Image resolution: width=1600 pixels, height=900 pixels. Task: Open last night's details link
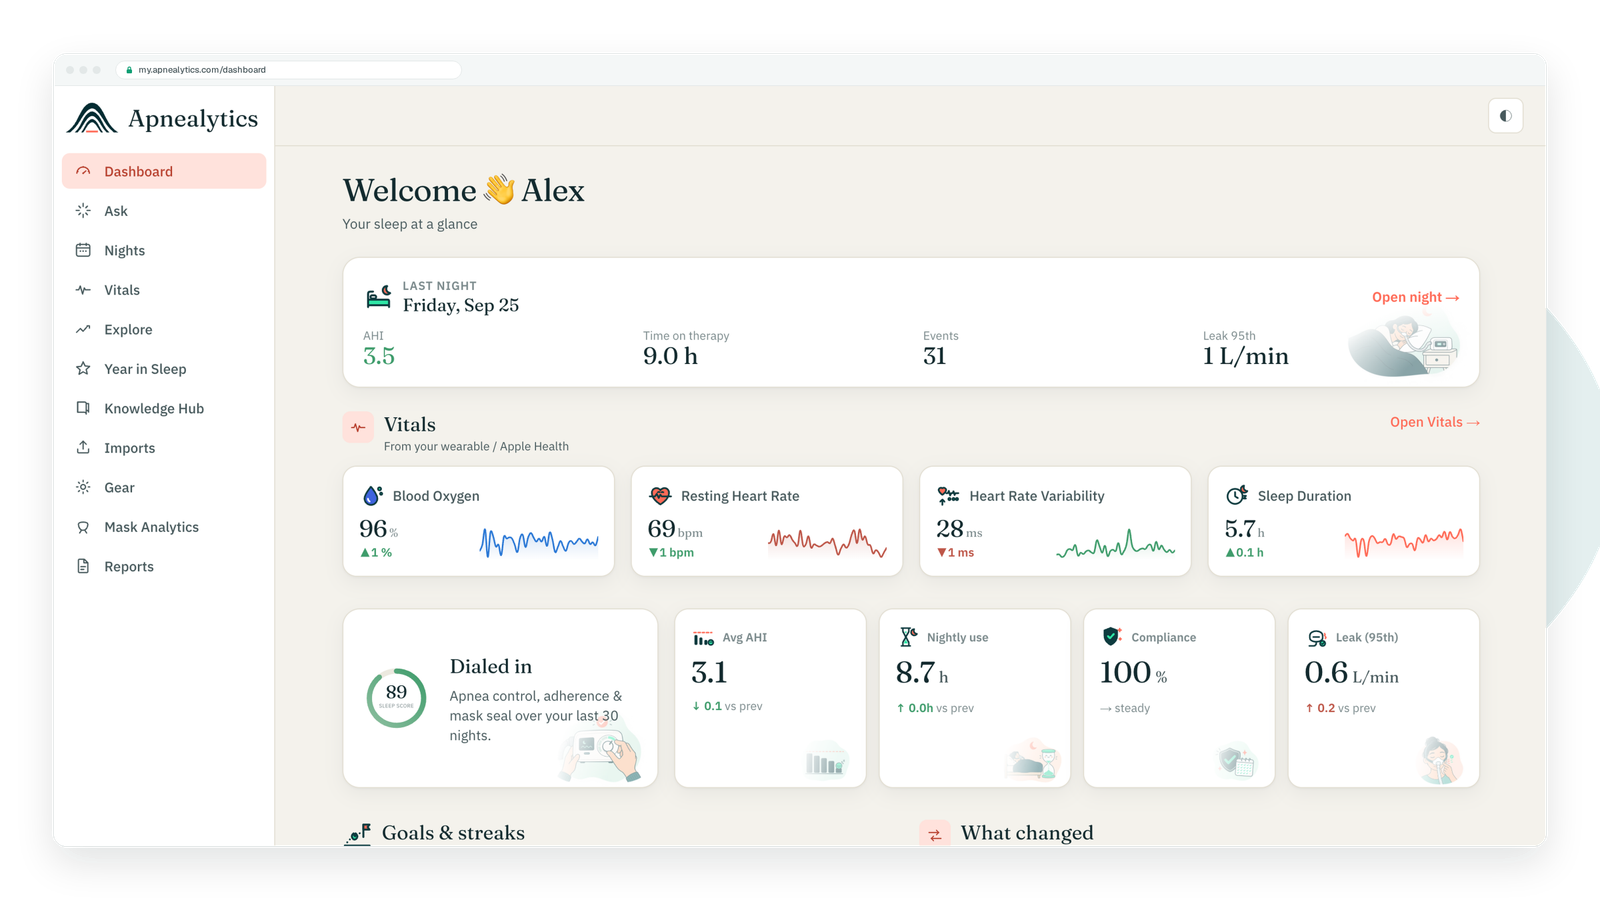click(1415, 297)
